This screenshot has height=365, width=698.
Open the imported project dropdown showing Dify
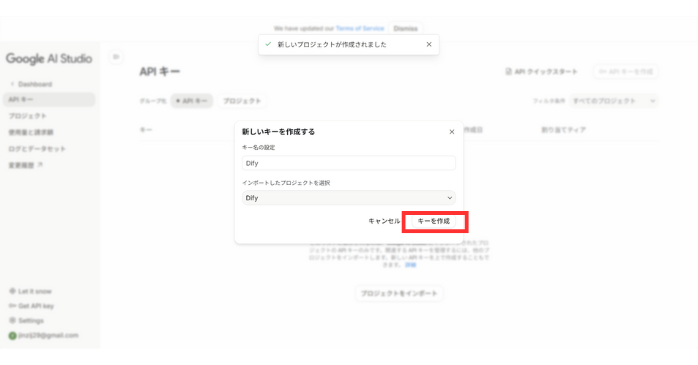(x=349, y=198)
